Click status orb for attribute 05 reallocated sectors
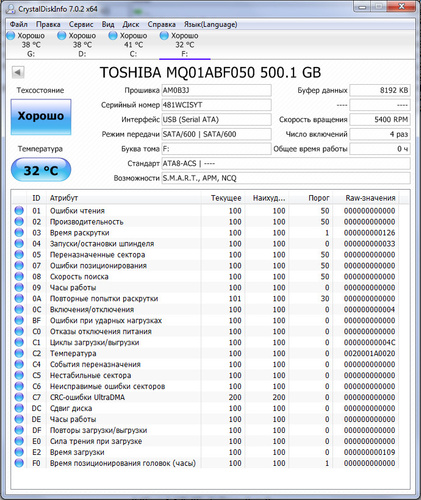421x500 pixels. pyautogui.click(x=19, y=254)
